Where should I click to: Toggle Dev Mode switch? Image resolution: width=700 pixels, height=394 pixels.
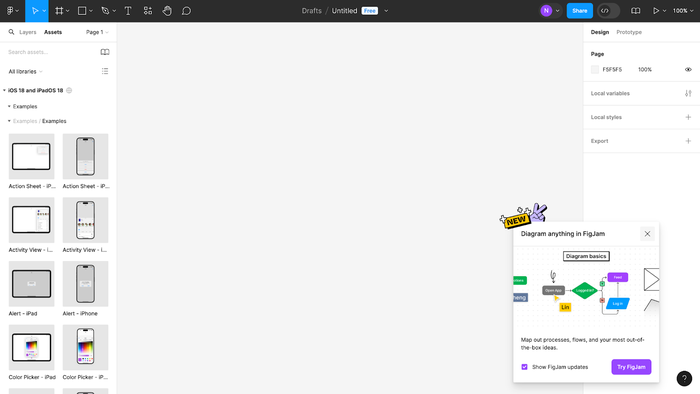(608, 11)
